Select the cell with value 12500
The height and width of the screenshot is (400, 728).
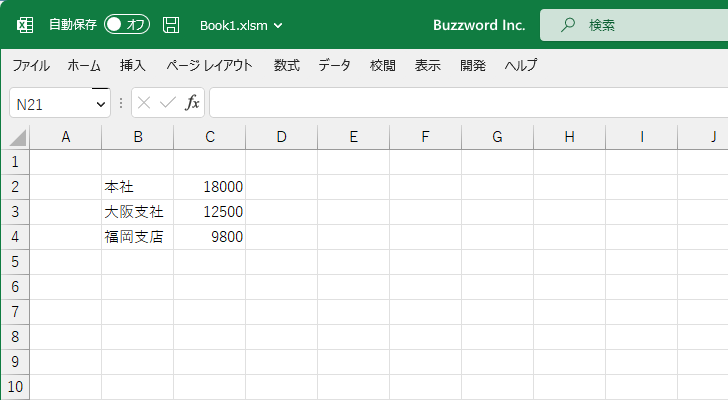210,212
